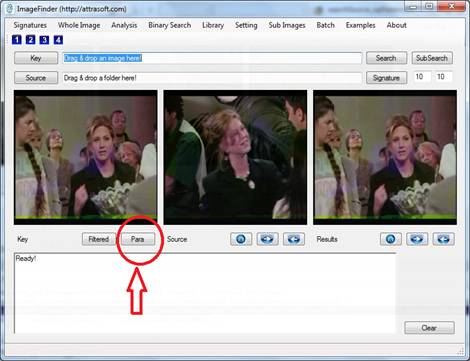
Task: Click the blue number 2 icon
Action: click(30, 40)
